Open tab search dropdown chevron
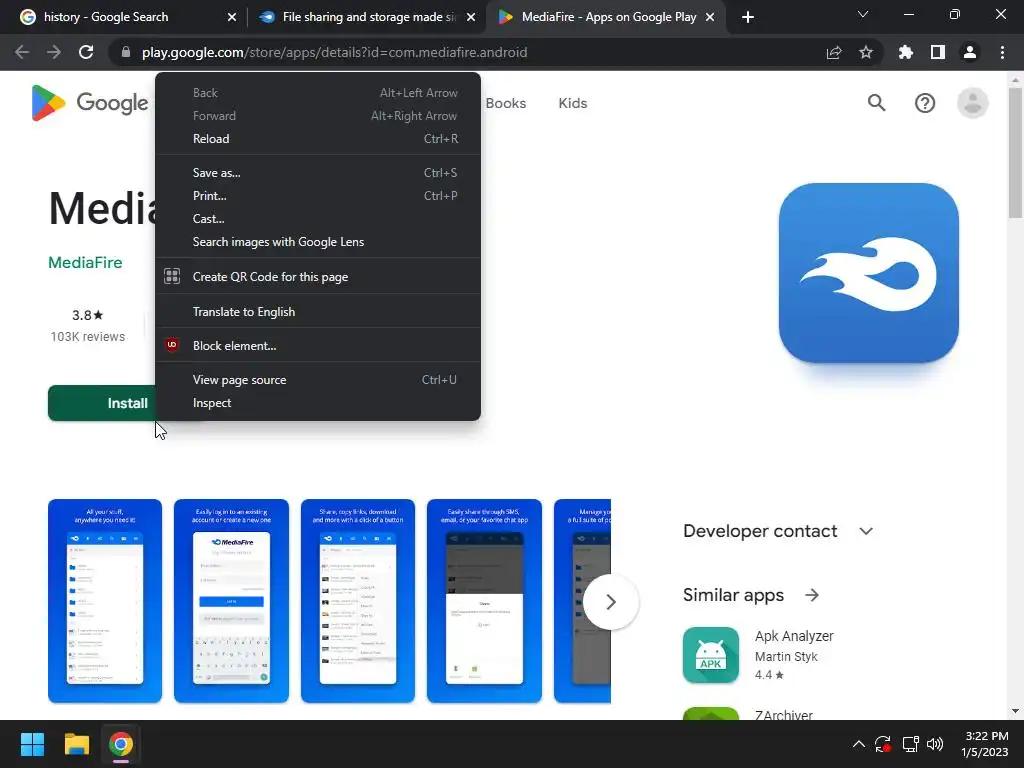The image size is (1024, 768). (x=863, y=14)
